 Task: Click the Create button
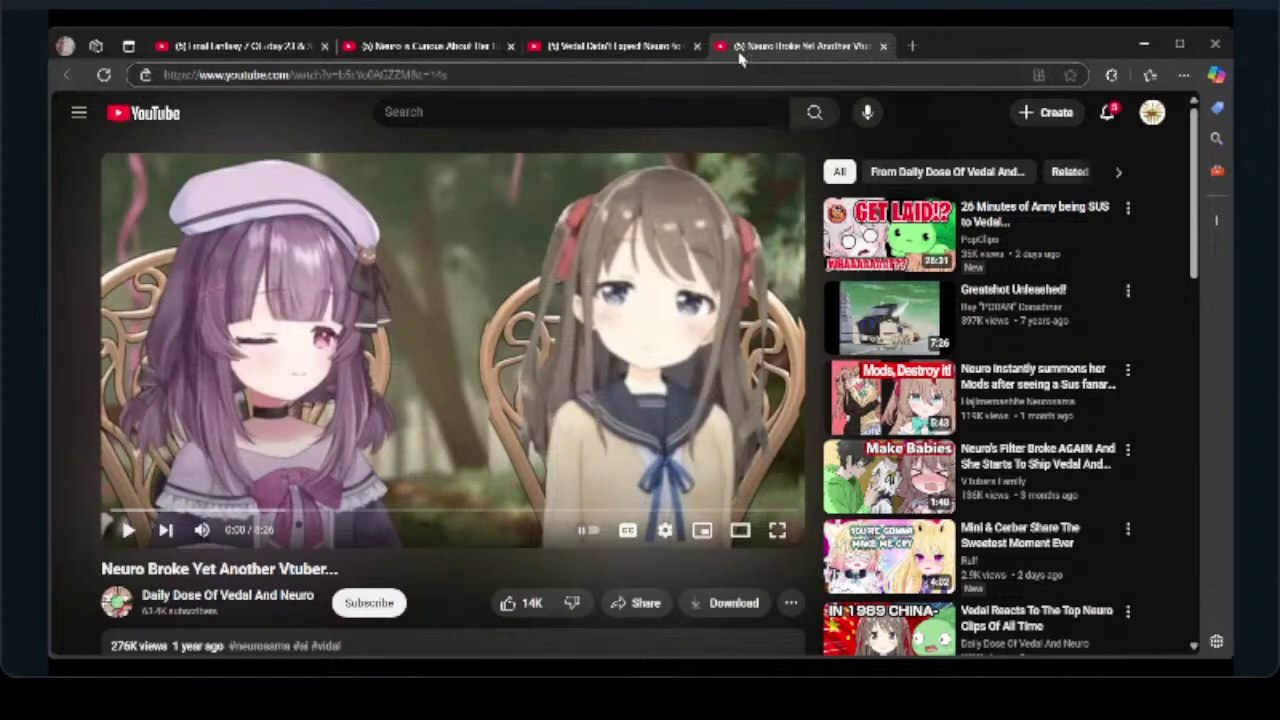coord(1046,113)
